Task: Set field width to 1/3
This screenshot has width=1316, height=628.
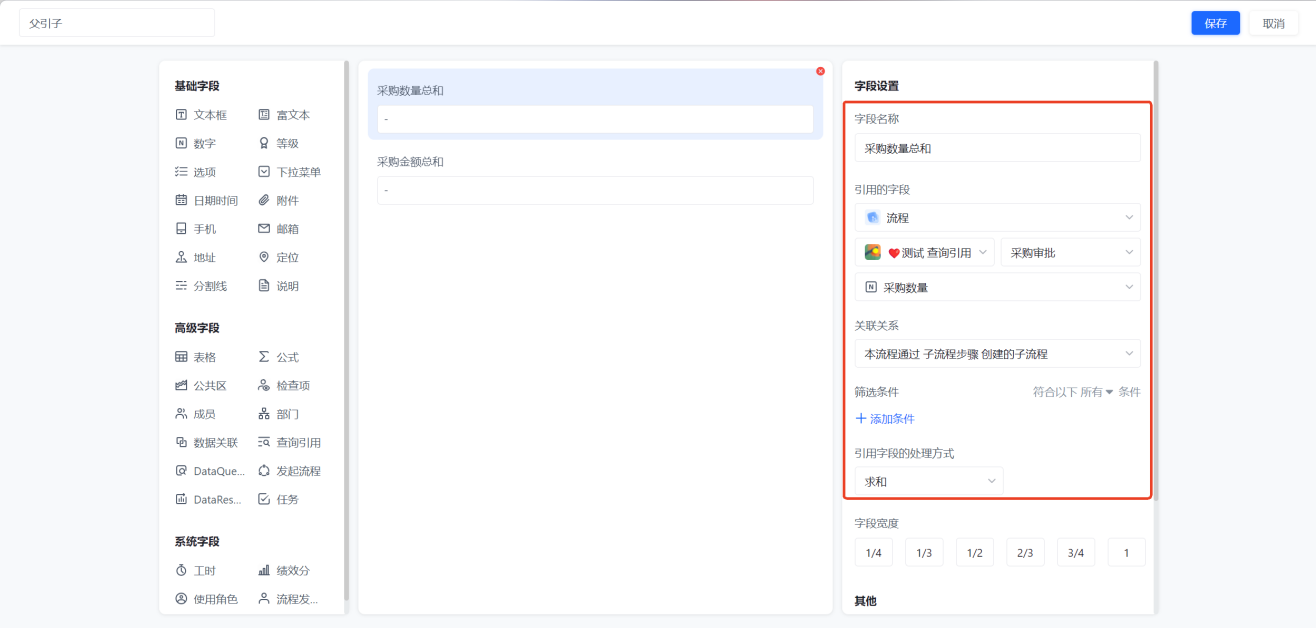Action: tap(924, 552)
